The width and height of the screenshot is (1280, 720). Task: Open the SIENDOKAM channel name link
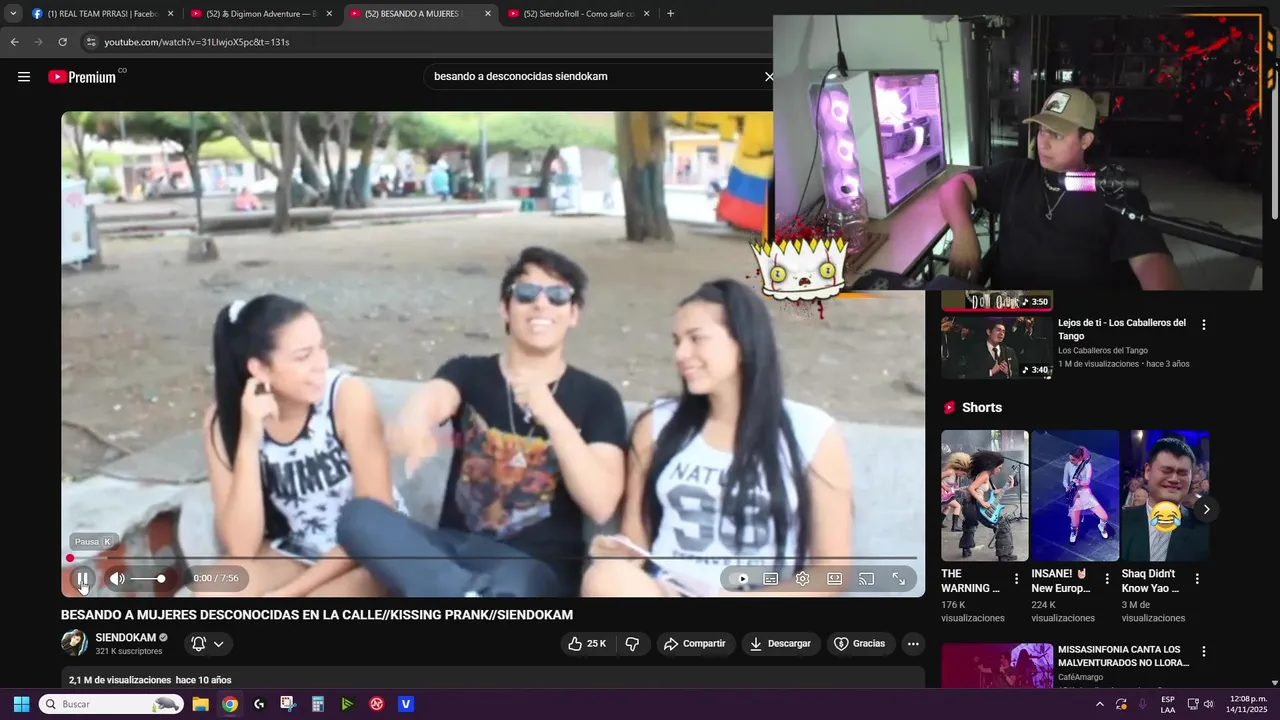[x=125, y=637]
